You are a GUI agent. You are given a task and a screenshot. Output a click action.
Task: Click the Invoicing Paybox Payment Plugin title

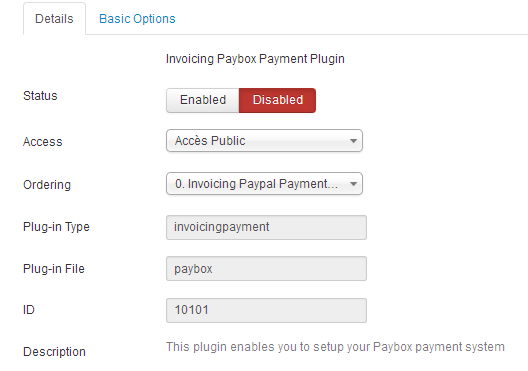pyautogui.click(x=255, y=59)
